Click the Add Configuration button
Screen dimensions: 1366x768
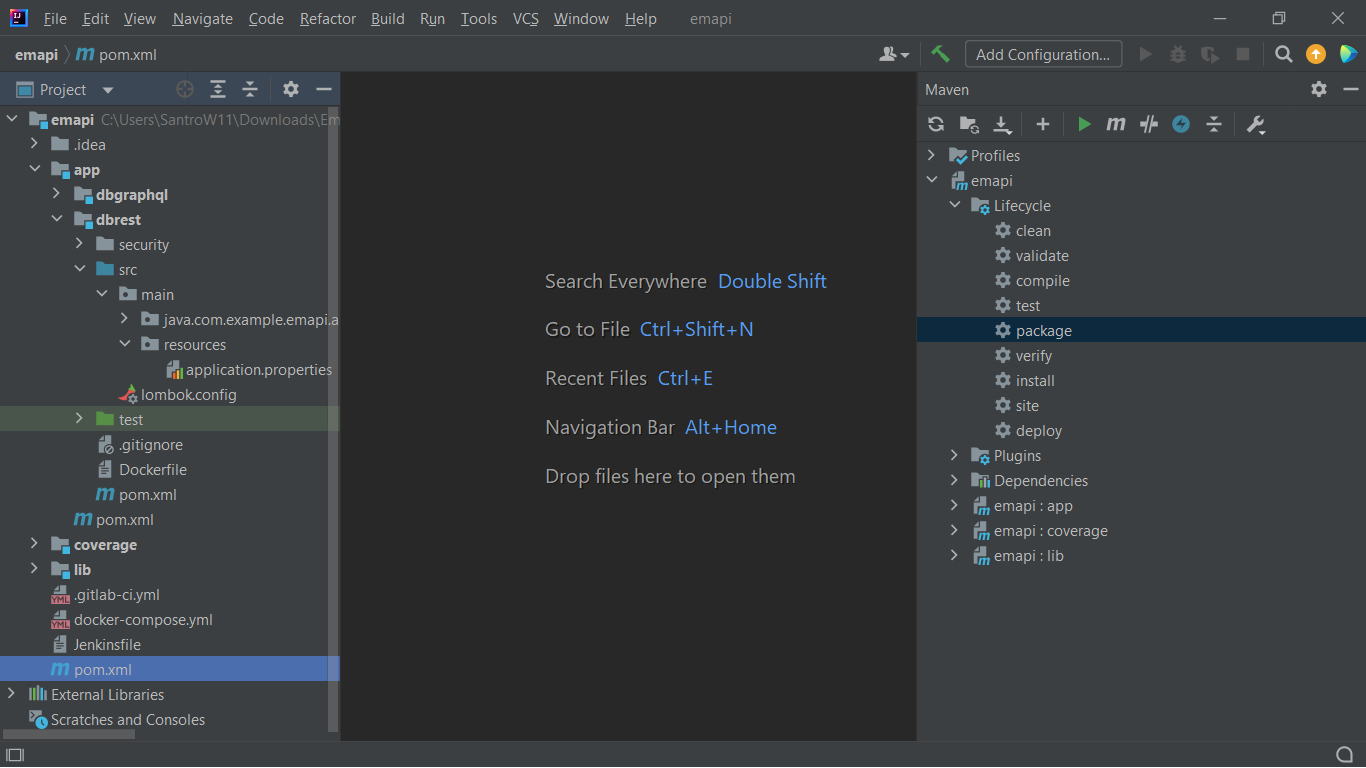[1043, 54]
